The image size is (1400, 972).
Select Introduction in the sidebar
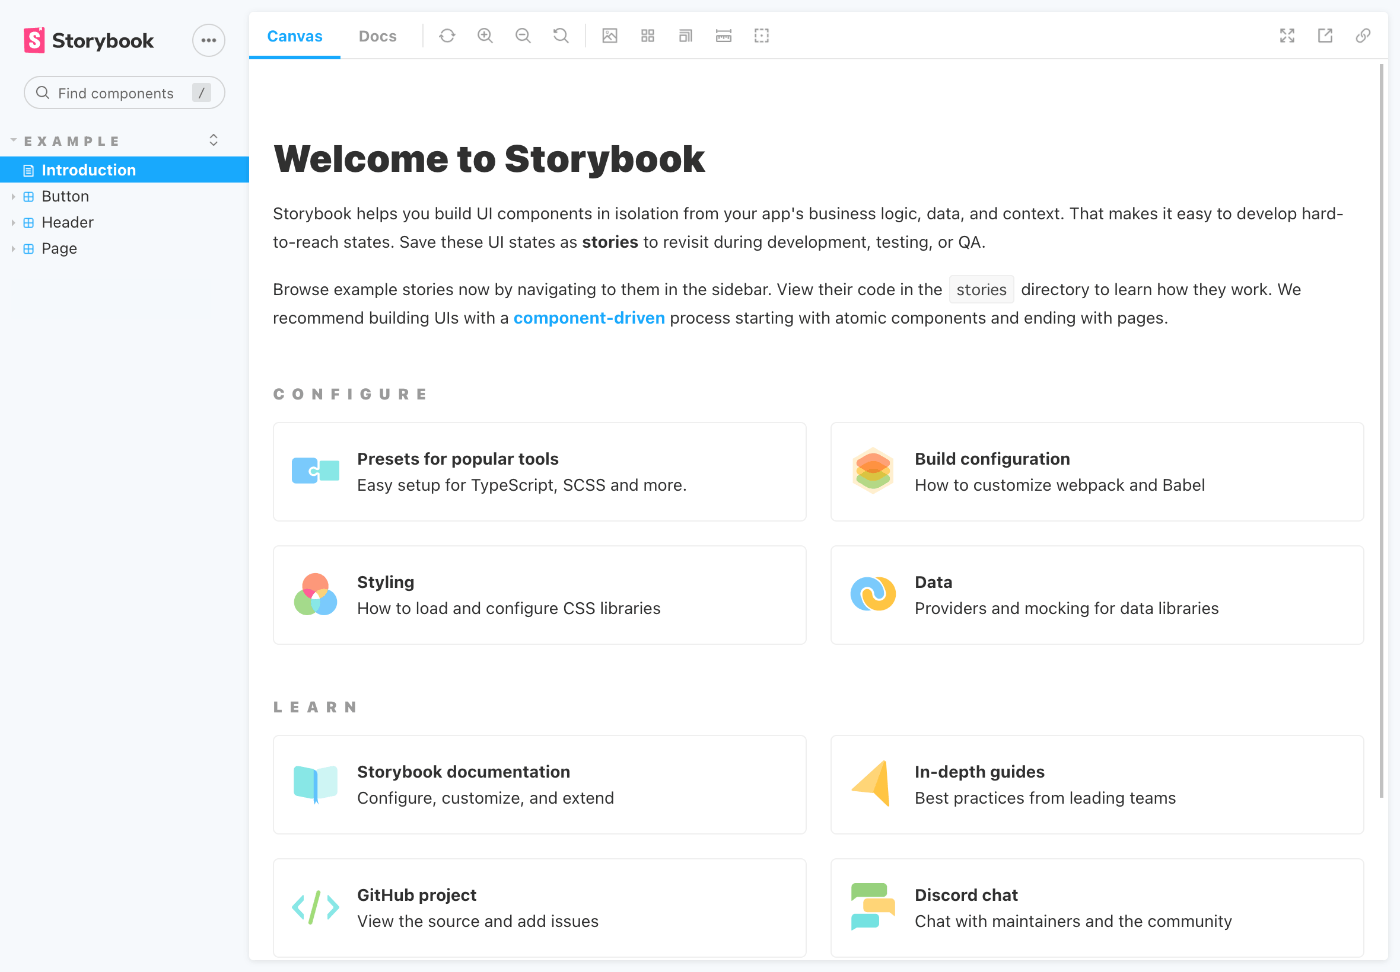(x=124, y=170)
